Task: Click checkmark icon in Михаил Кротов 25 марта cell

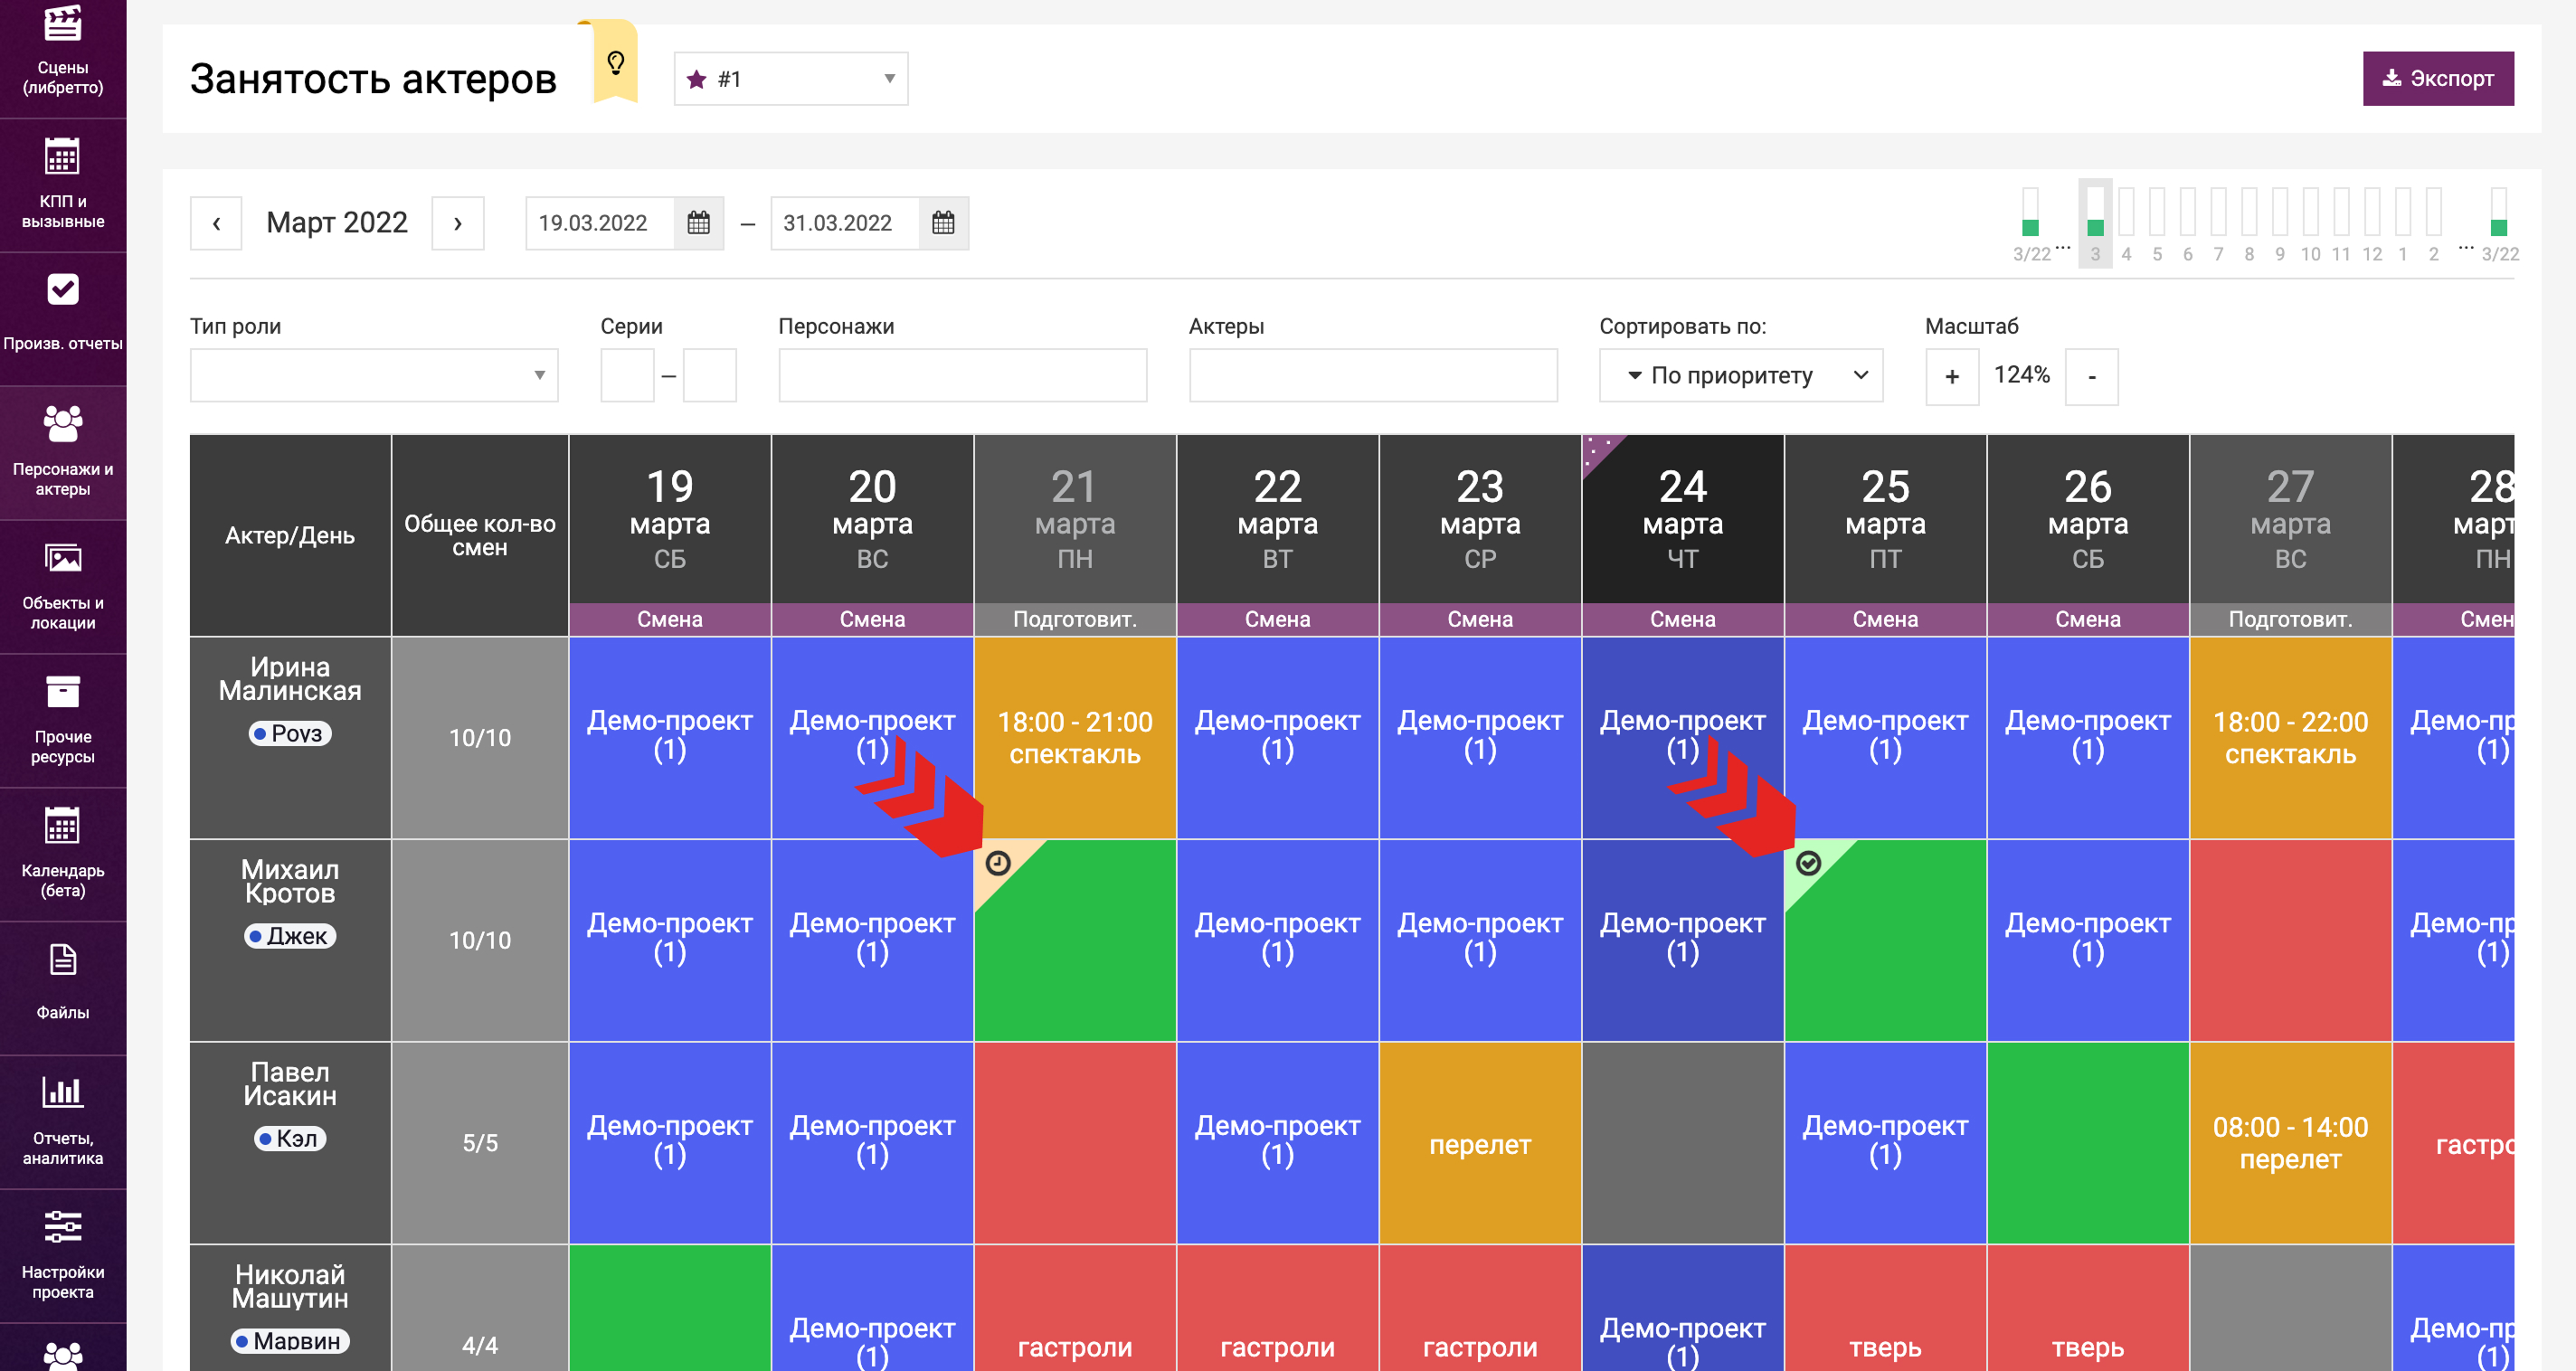Action: coord(1808,863)
